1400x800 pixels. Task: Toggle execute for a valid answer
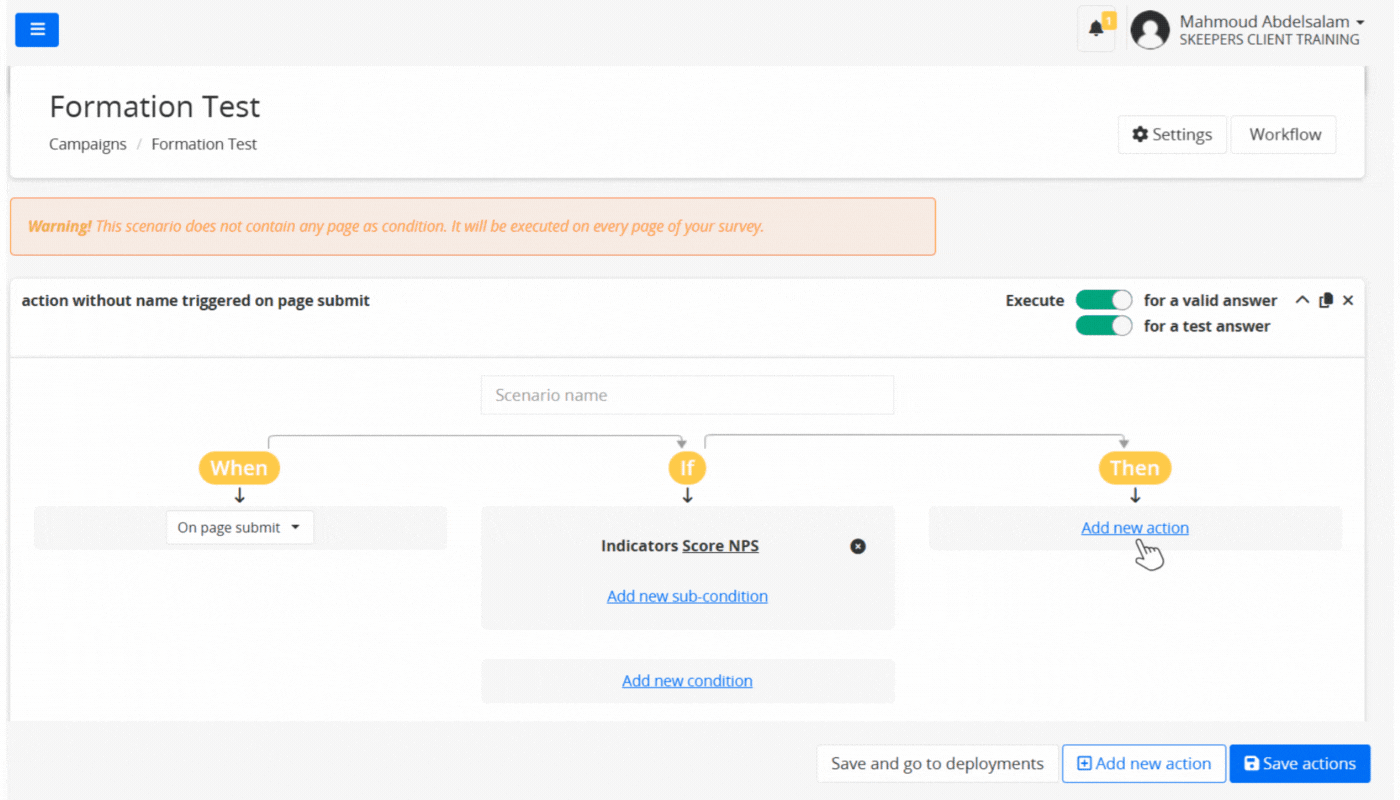click(1103, 300)
